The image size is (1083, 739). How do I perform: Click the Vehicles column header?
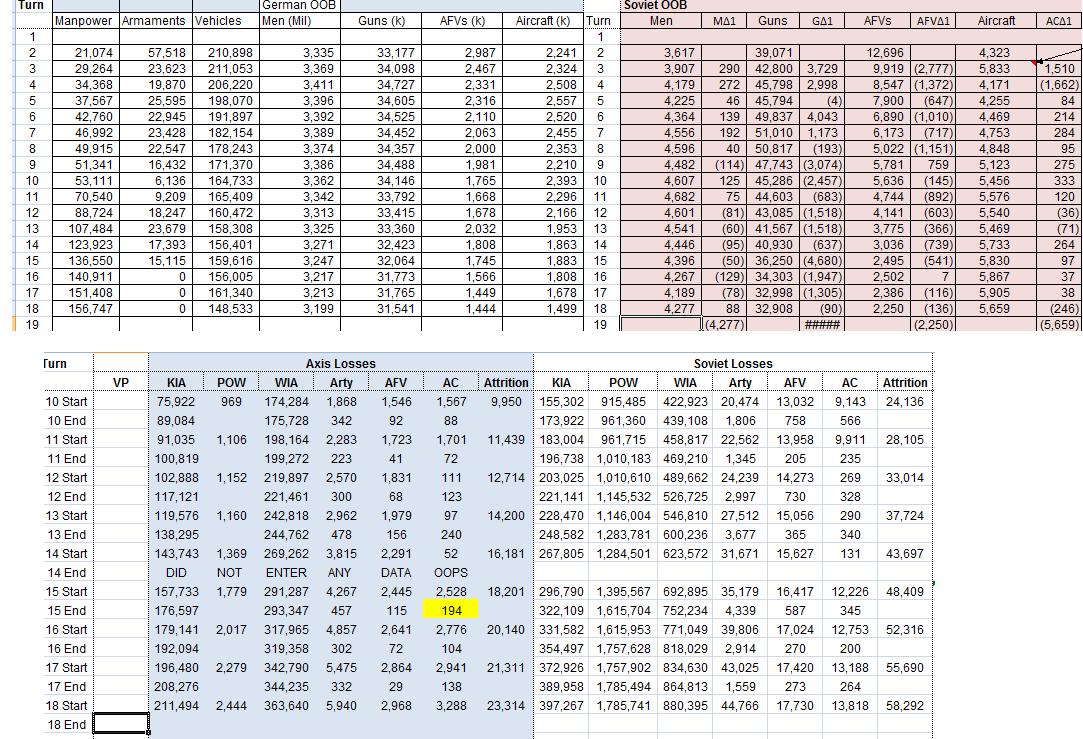tap(226, 21)
